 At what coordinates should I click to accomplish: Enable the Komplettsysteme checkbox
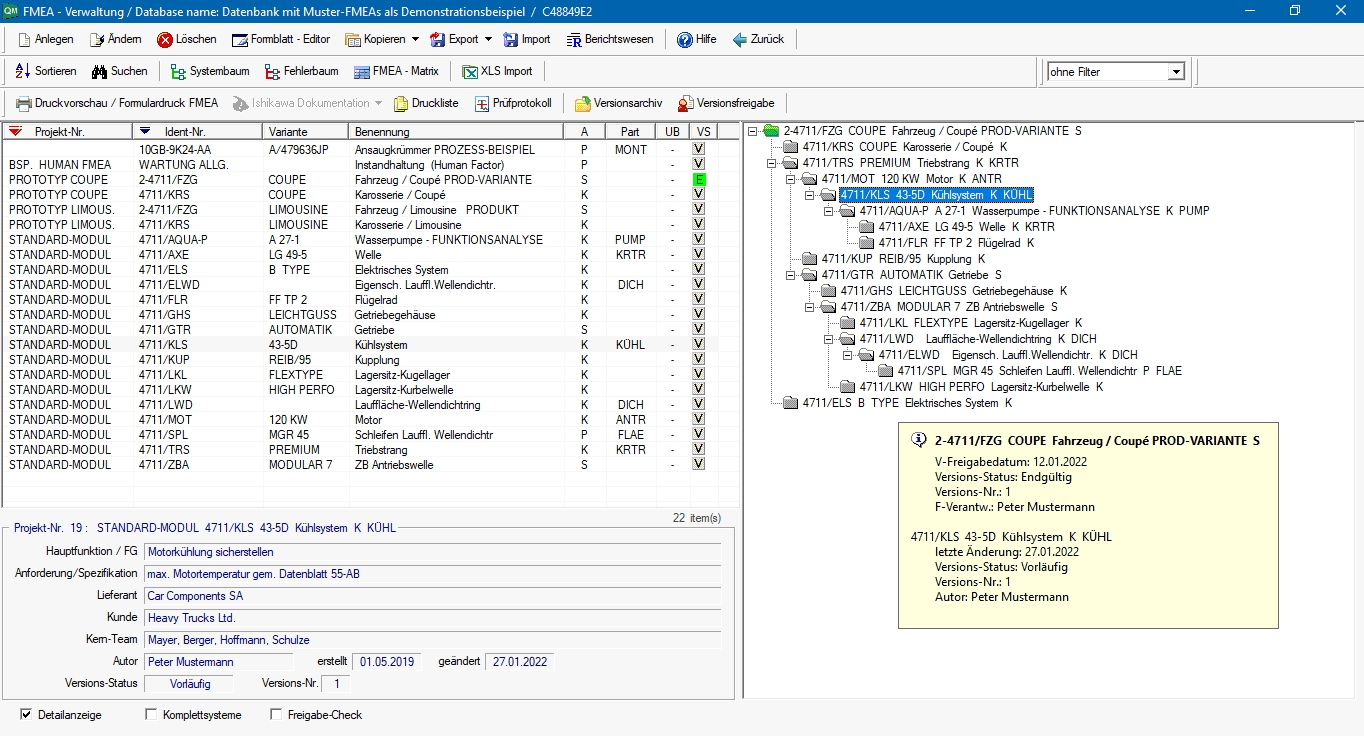coord(151,715)
